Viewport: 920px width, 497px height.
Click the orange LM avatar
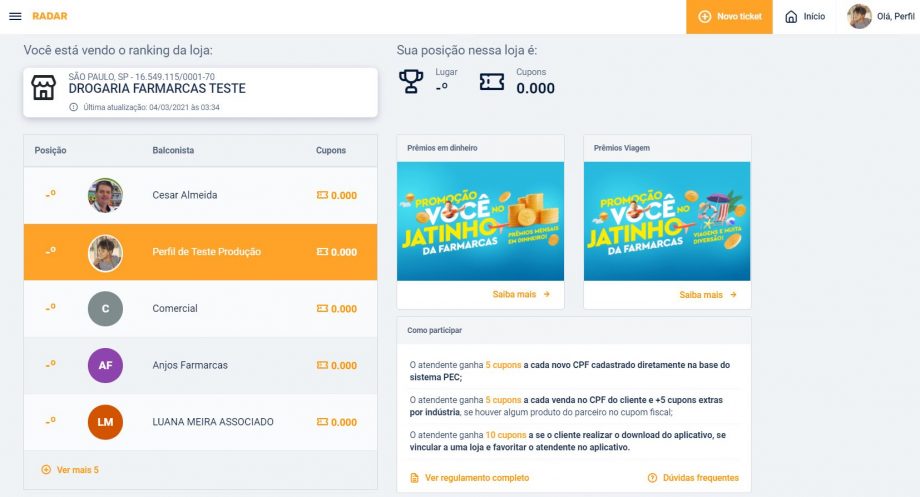(x=105, y=422)
